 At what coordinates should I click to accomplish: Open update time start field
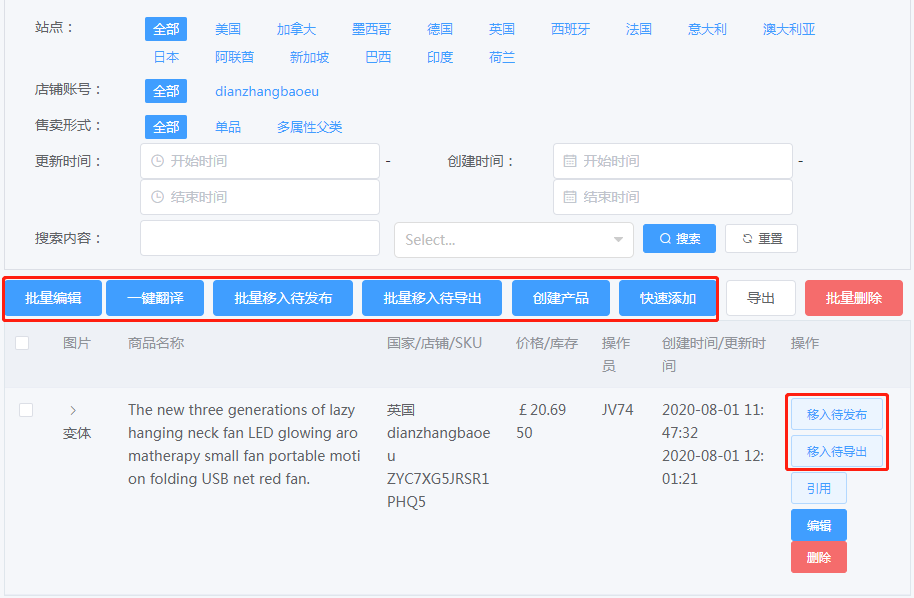(x=260, y=161)
